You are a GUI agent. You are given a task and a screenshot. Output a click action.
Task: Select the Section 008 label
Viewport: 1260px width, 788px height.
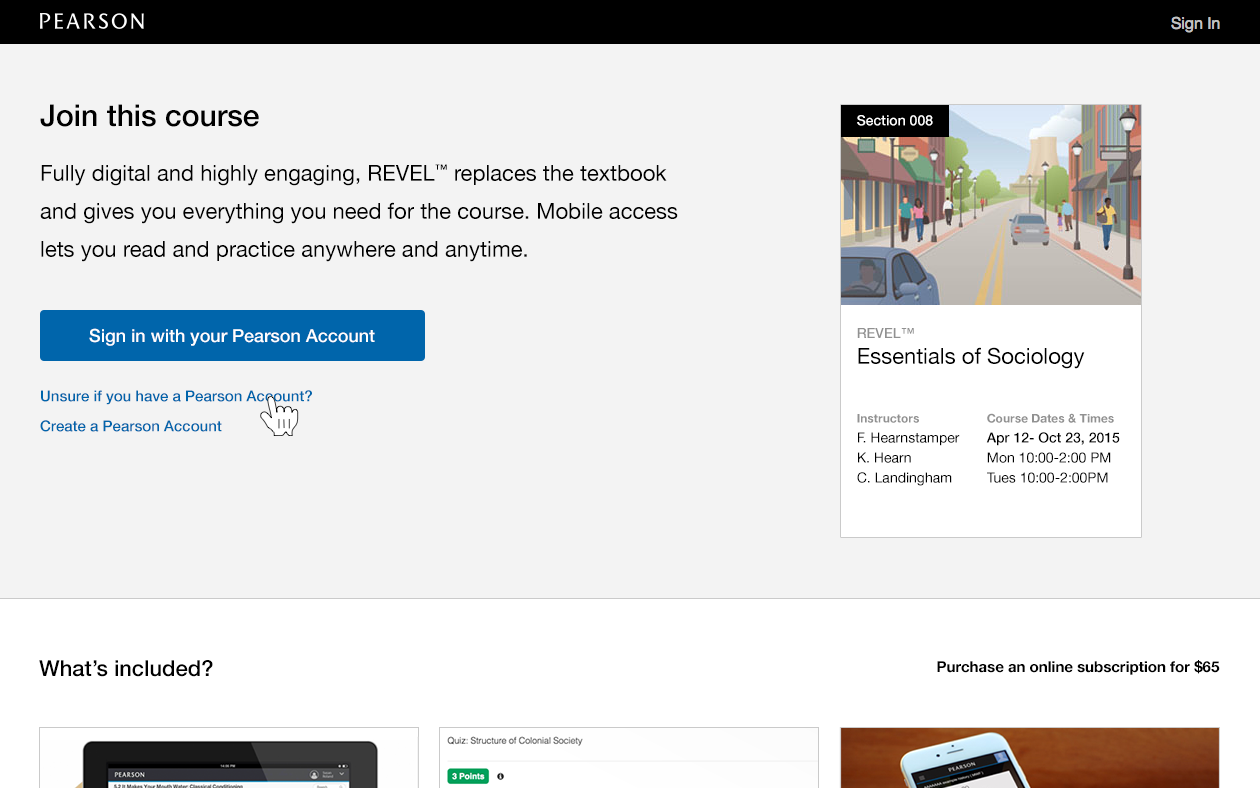click(x=895, y=121)
